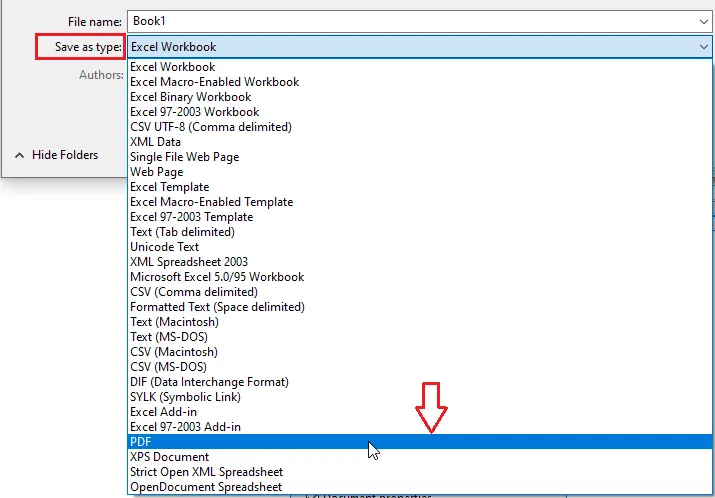Choose CSV UTF-8 (Comma delimited)
The width and height of the screenshot is (715, 498).
[420, 127]
